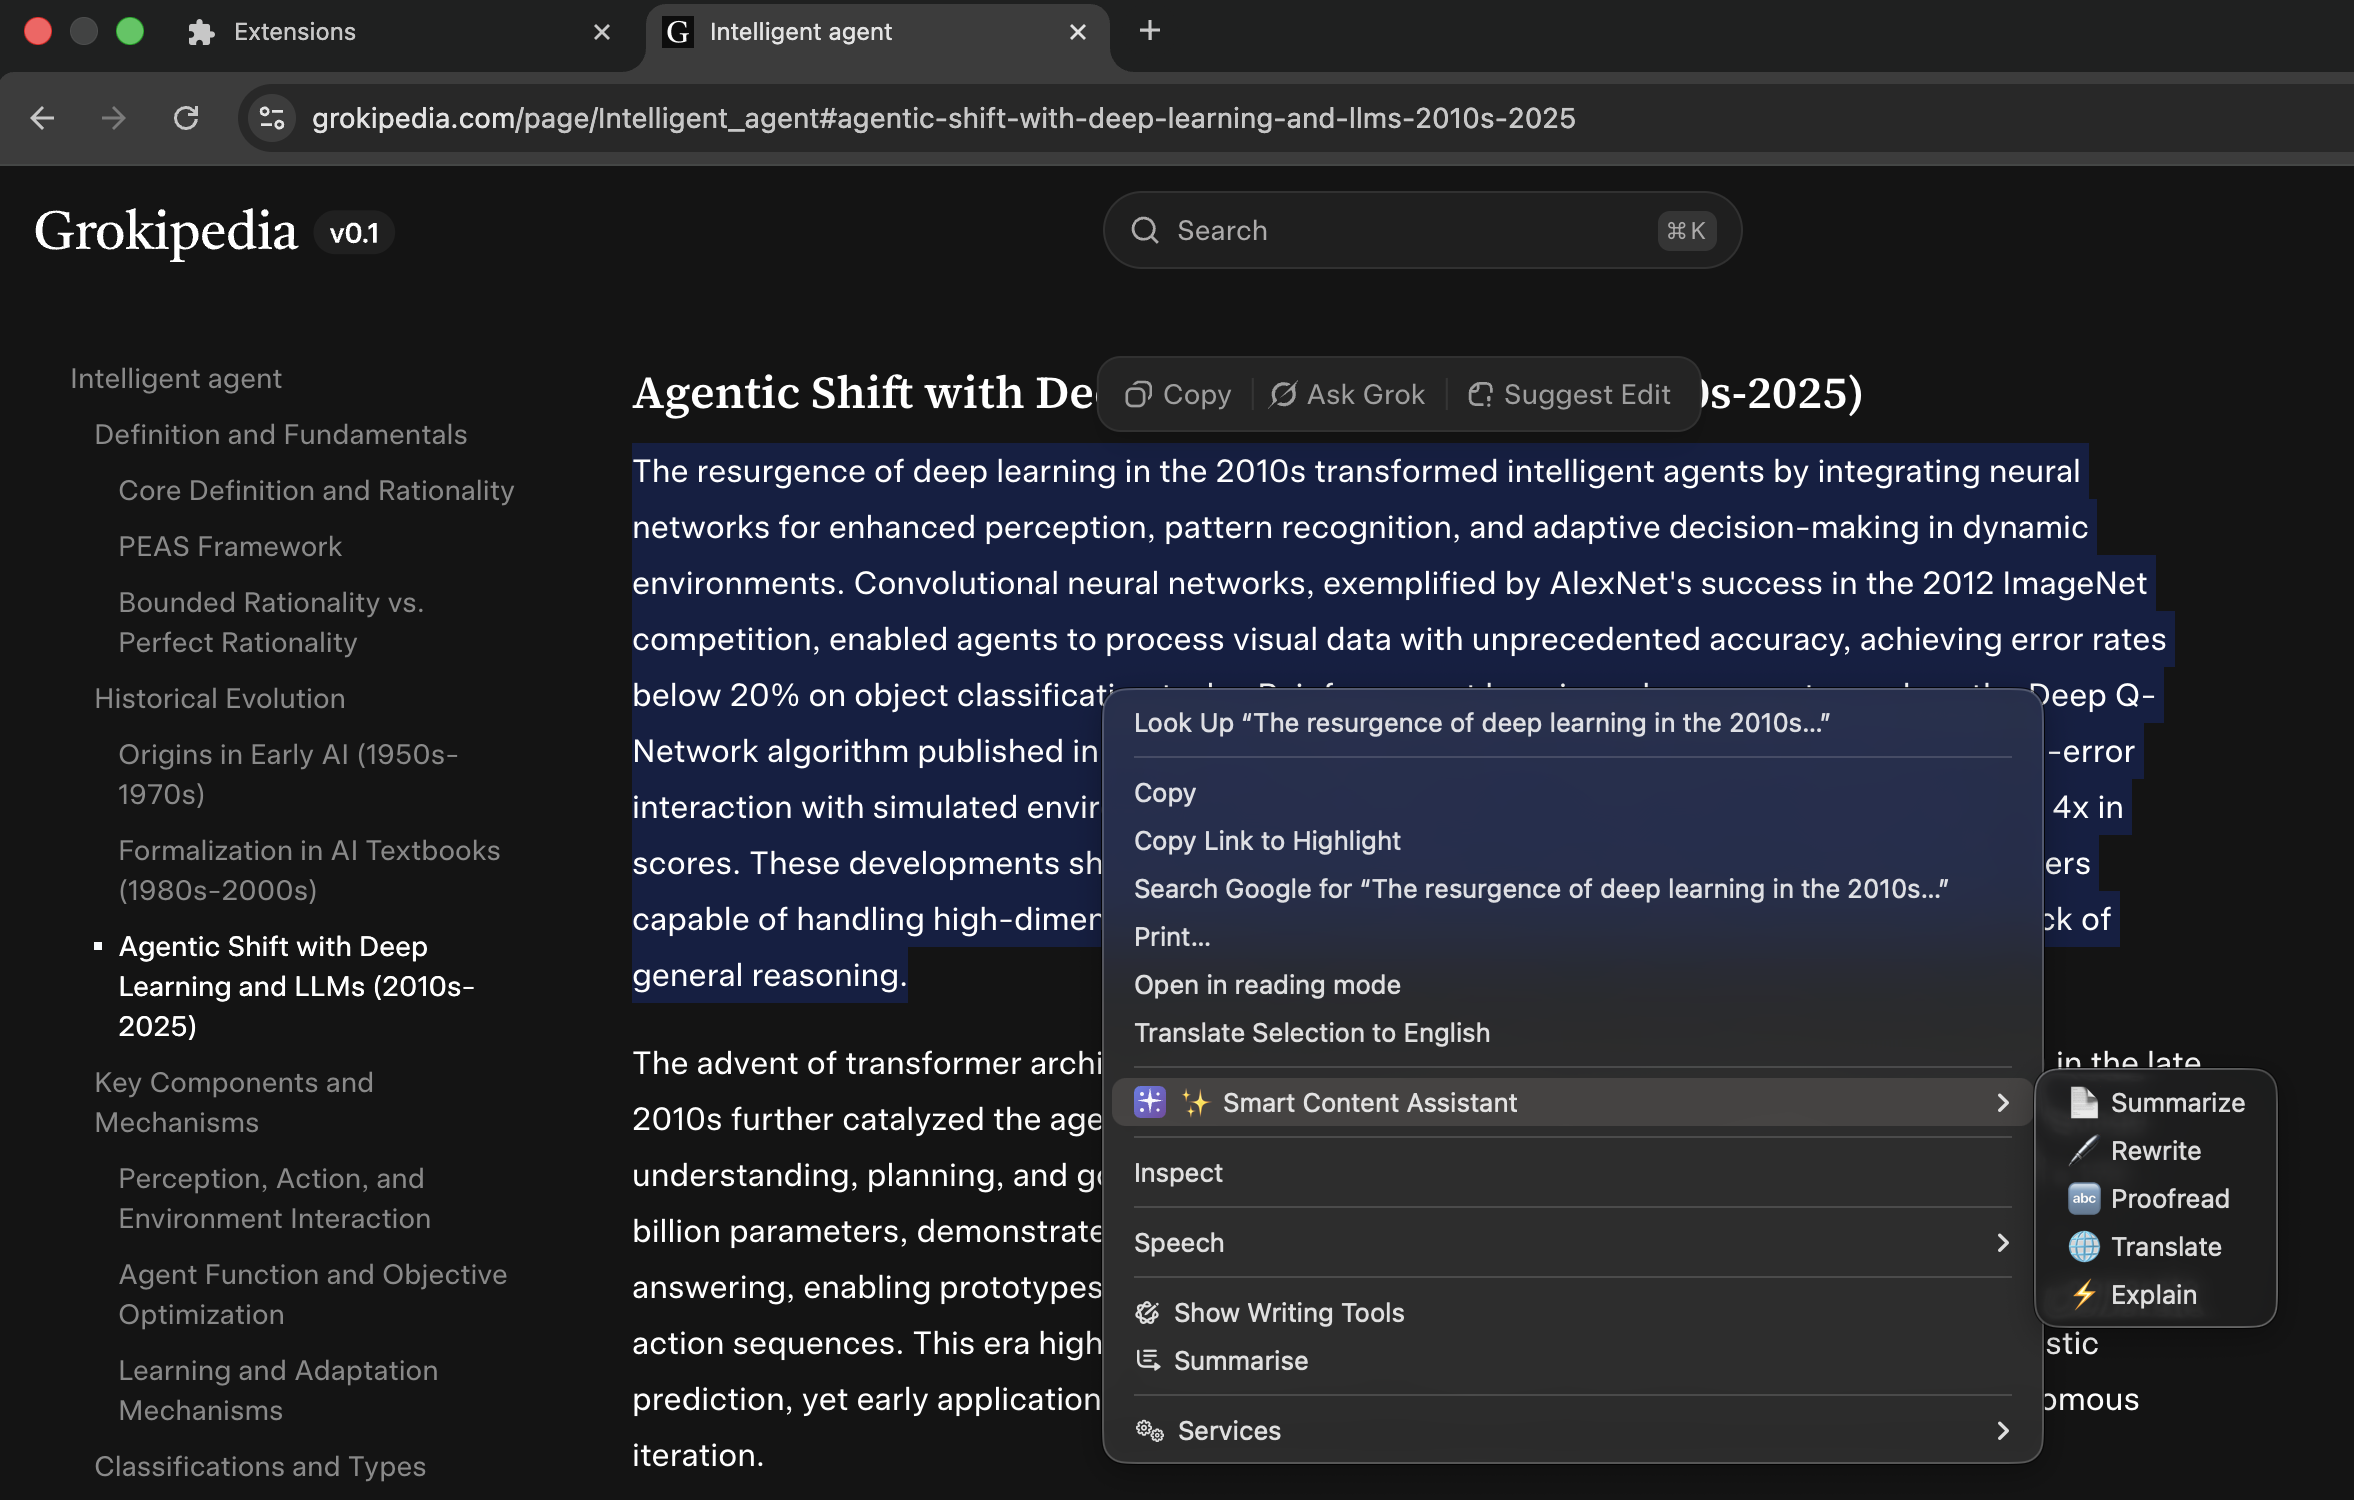This screenshot has height=1500, width=2354.
Task: Go back using the browser back arrow
Action: click(42, 118)
